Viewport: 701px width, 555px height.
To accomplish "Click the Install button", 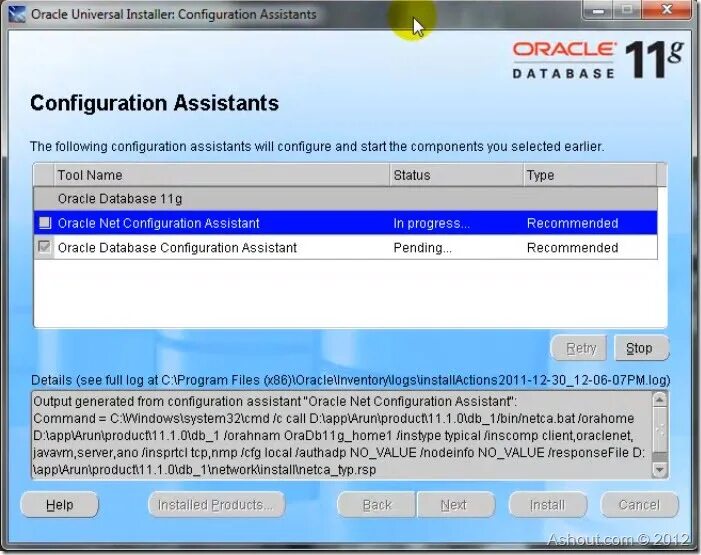I will [548, 505].
